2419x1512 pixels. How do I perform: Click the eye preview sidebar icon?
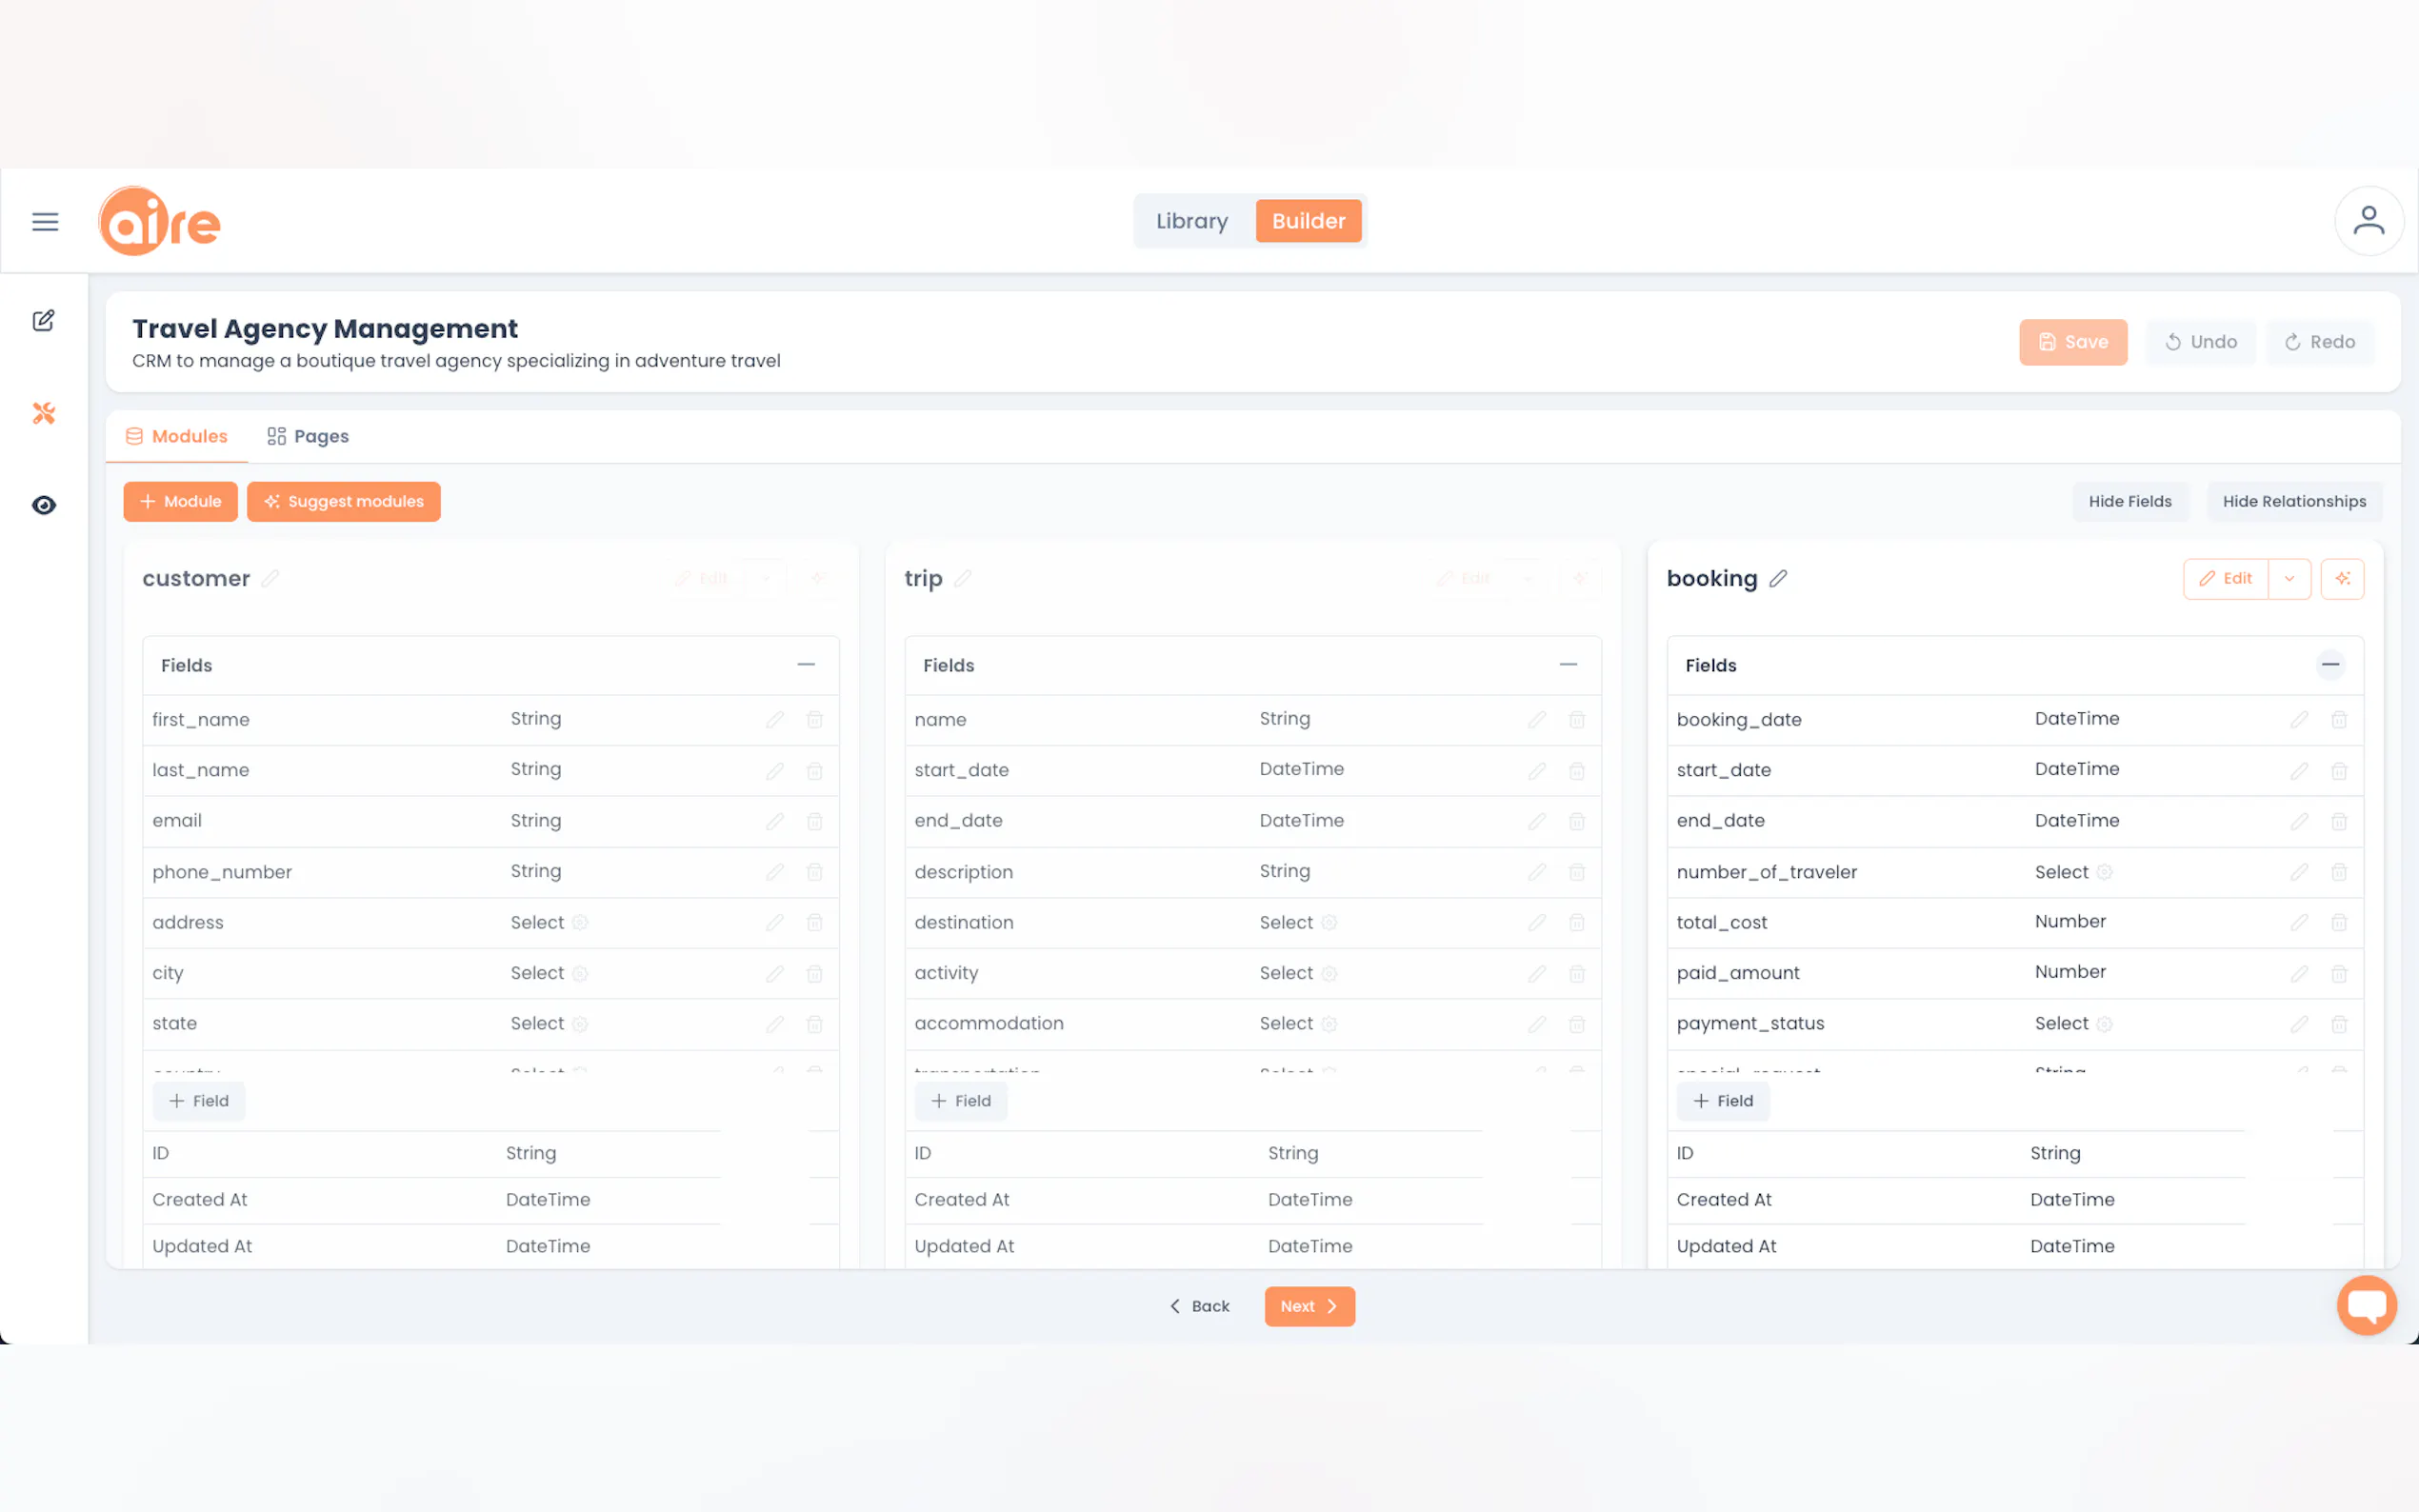point(43,505)
